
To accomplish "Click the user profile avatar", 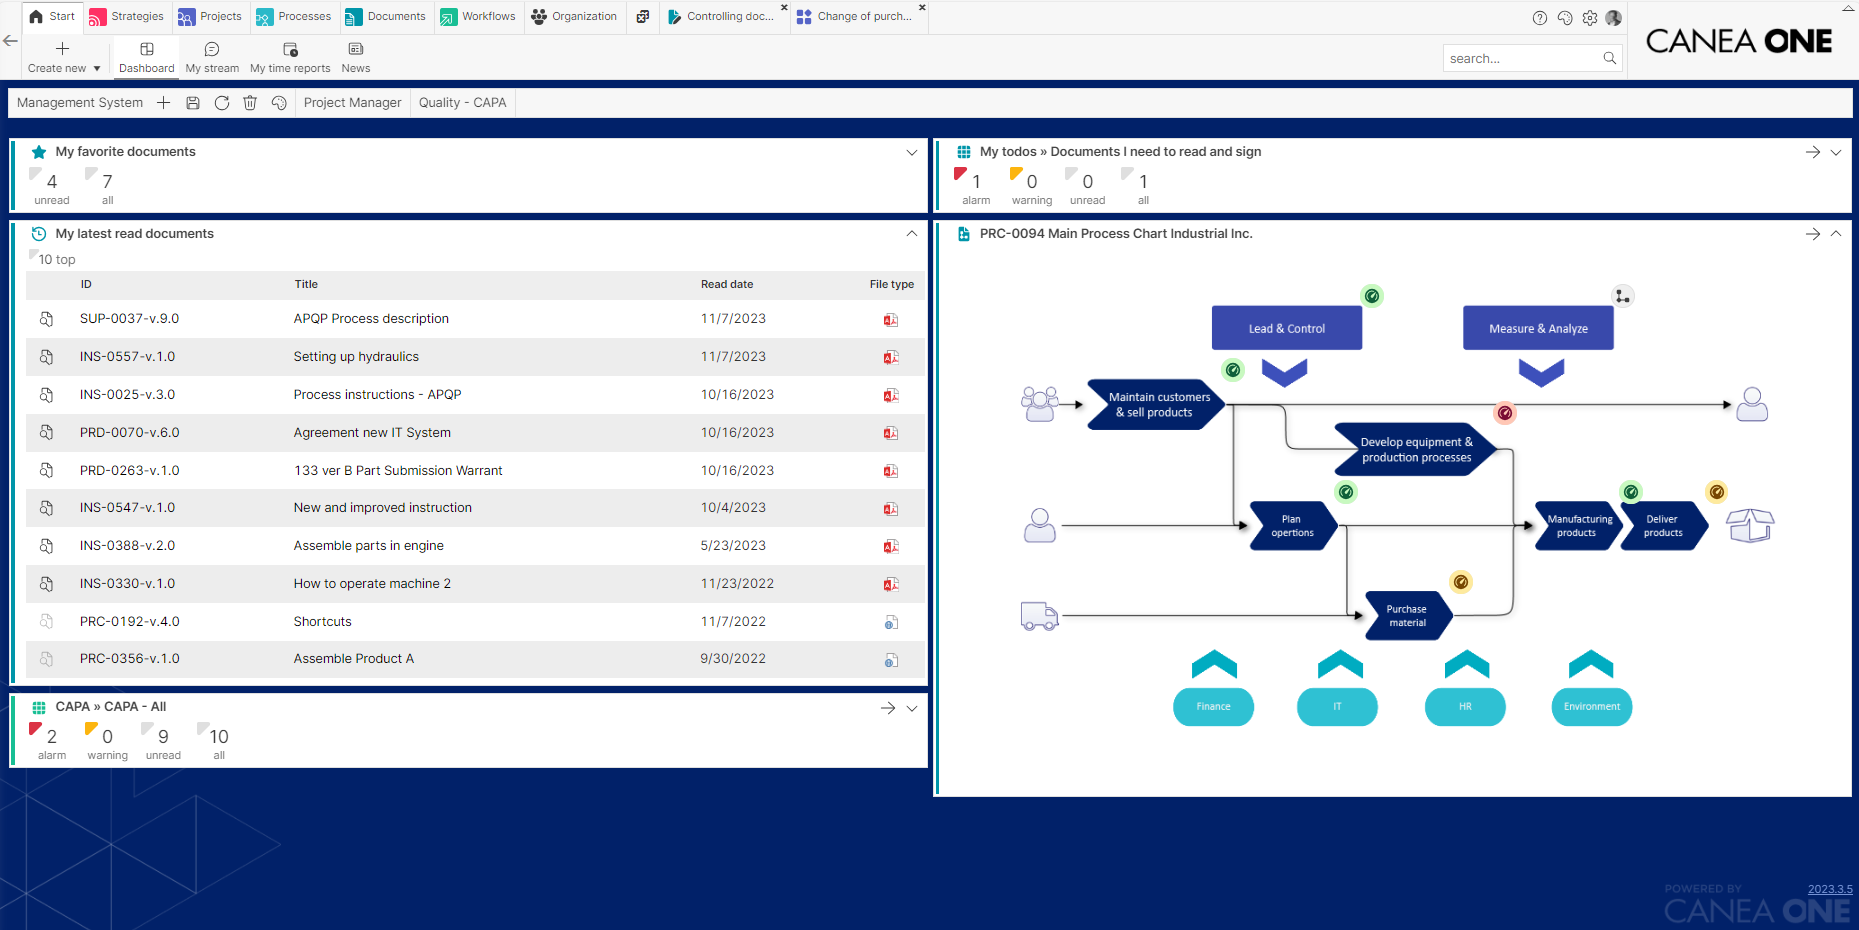I will pos(1614,18).
